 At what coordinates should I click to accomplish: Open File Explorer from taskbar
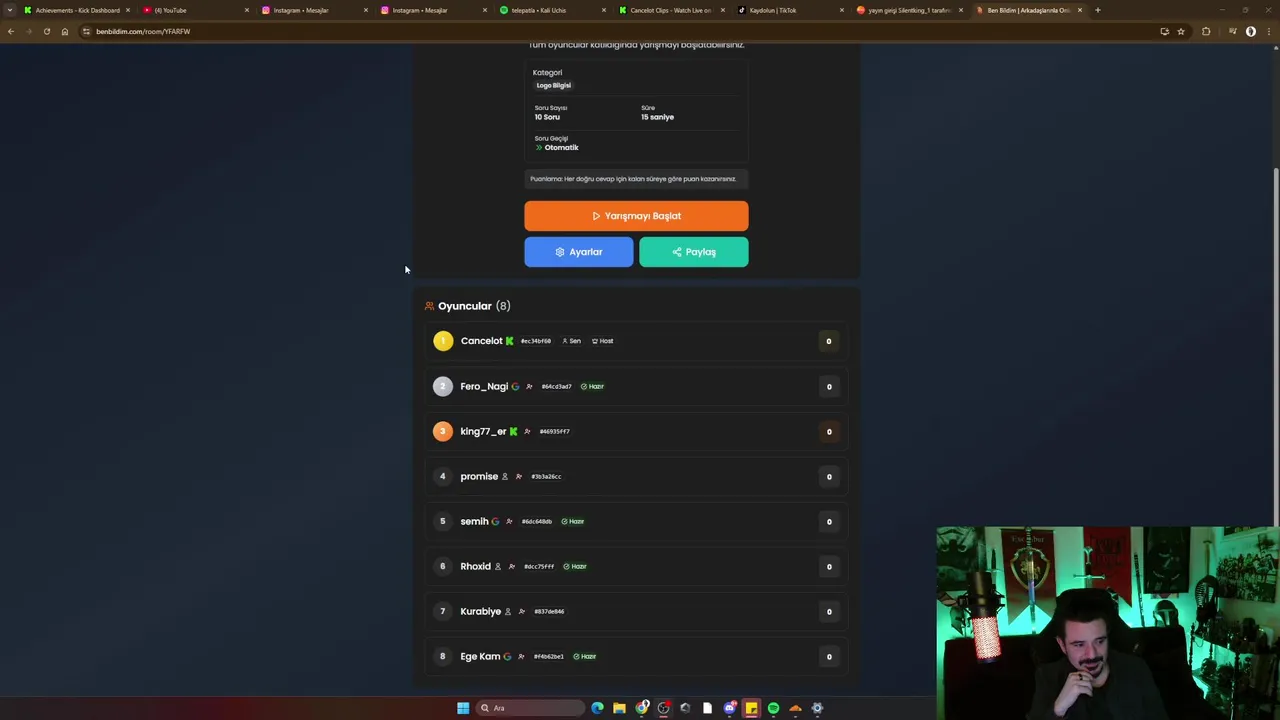[620, 708]
